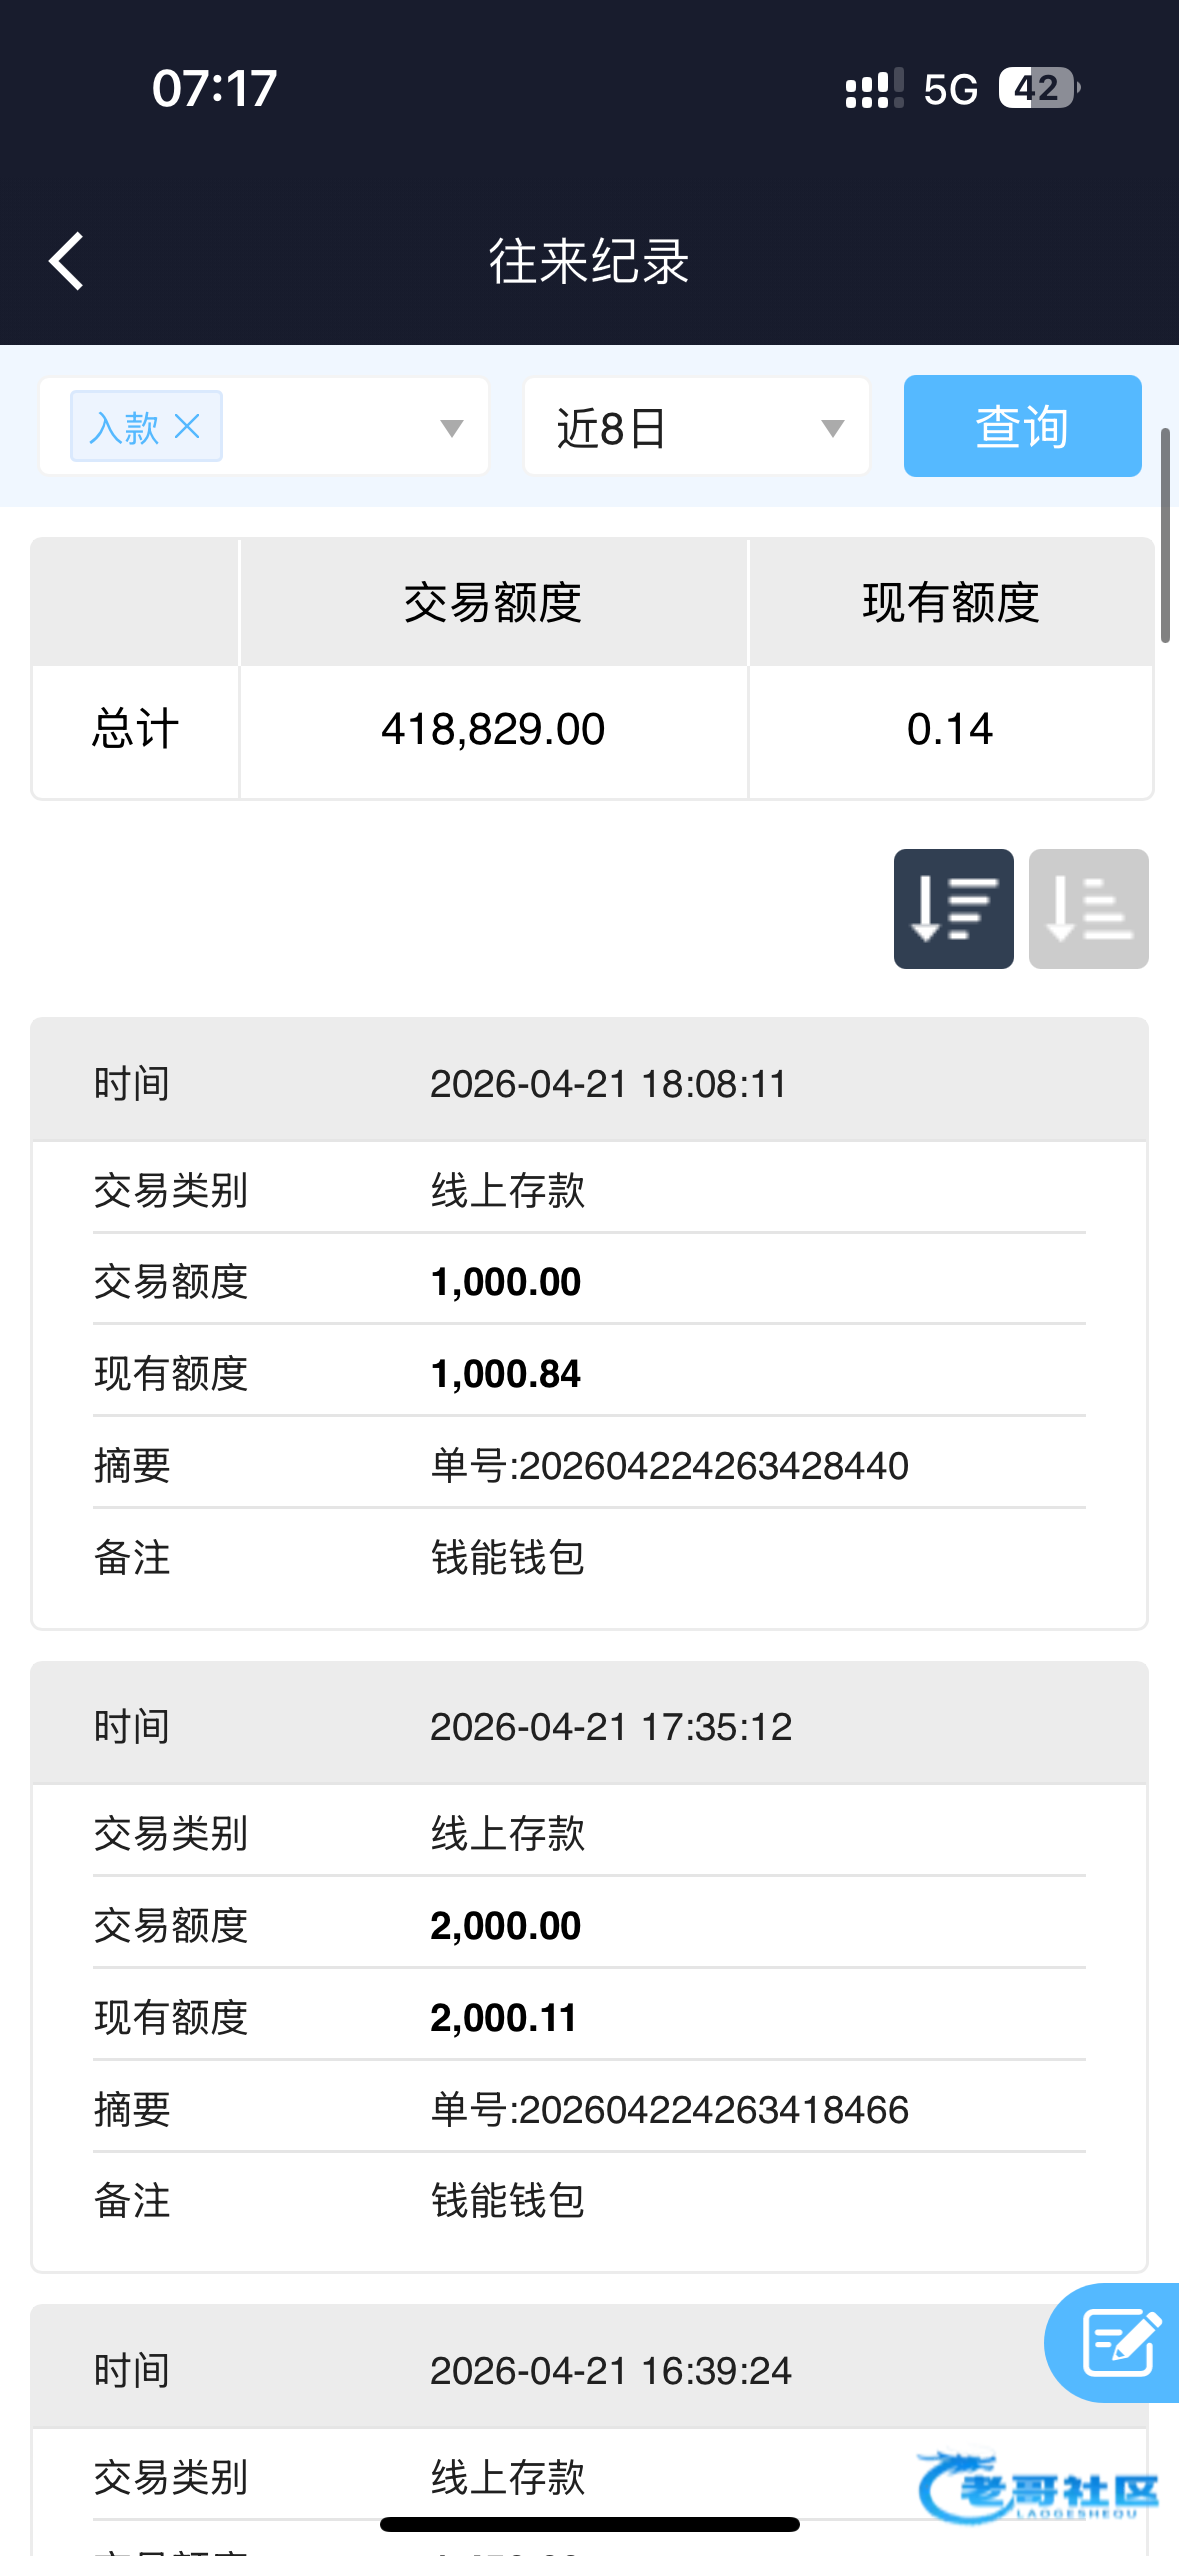This screenshot has width=1179, height=2556.
Task: Open the 18:08:11 transaction record header
Action: 589,1083
